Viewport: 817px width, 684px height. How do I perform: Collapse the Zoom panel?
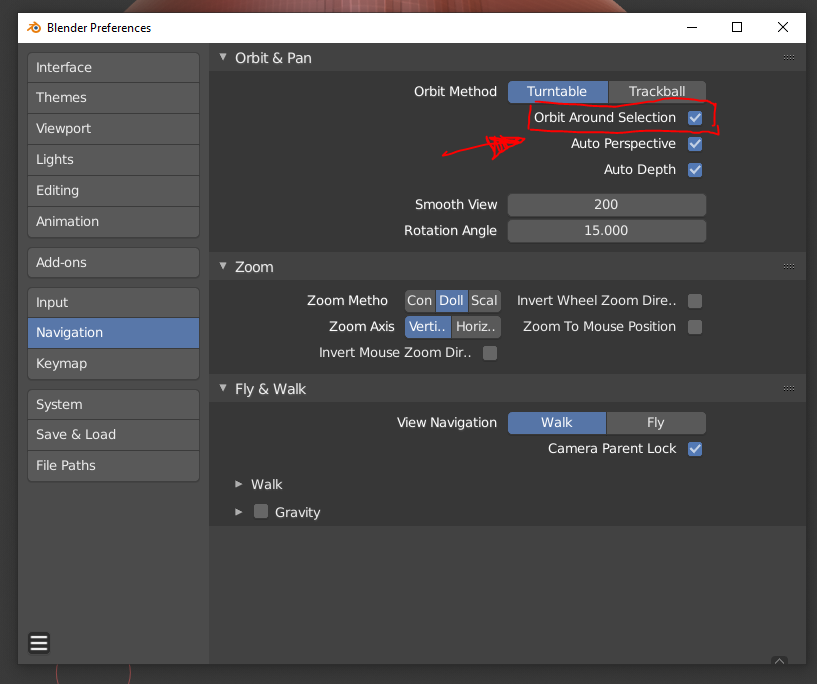point(223,266)
